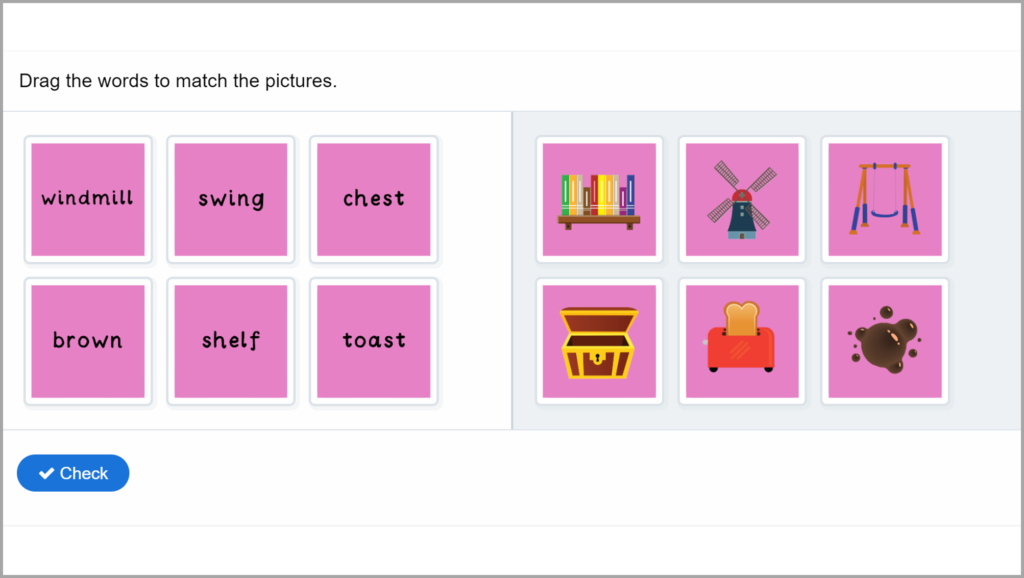Select the "shelf" word card
The image size is (1024, 578).
click(231, 341)
